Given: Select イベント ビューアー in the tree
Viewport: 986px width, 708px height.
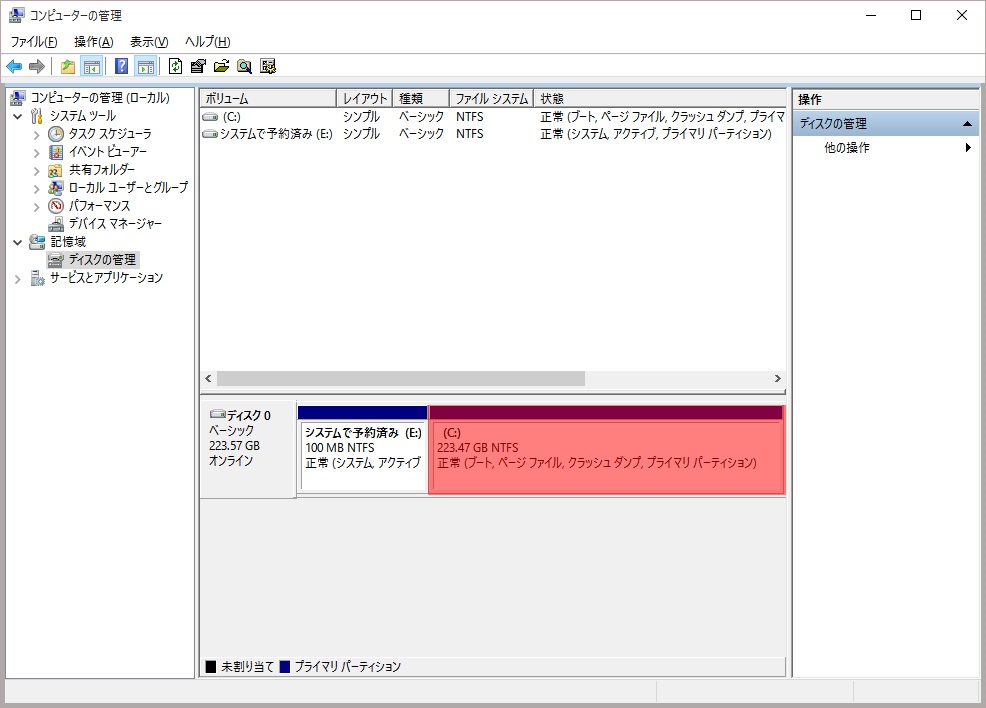Looking at the screenshot, I should coord(108,152).
